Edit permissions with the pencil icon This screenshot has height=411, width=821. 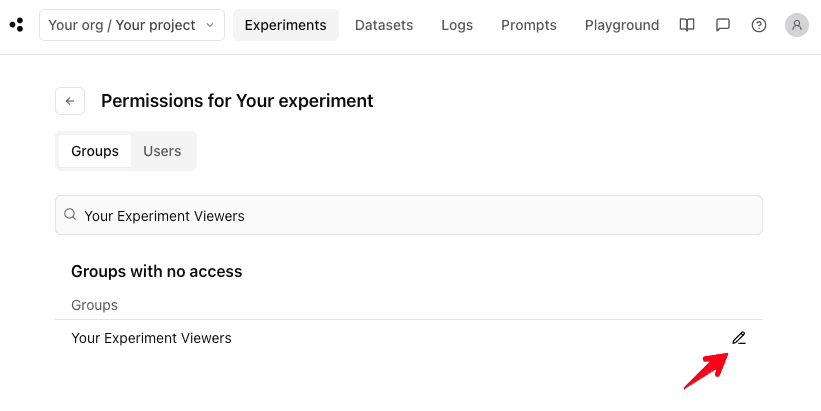click(739, 338)
